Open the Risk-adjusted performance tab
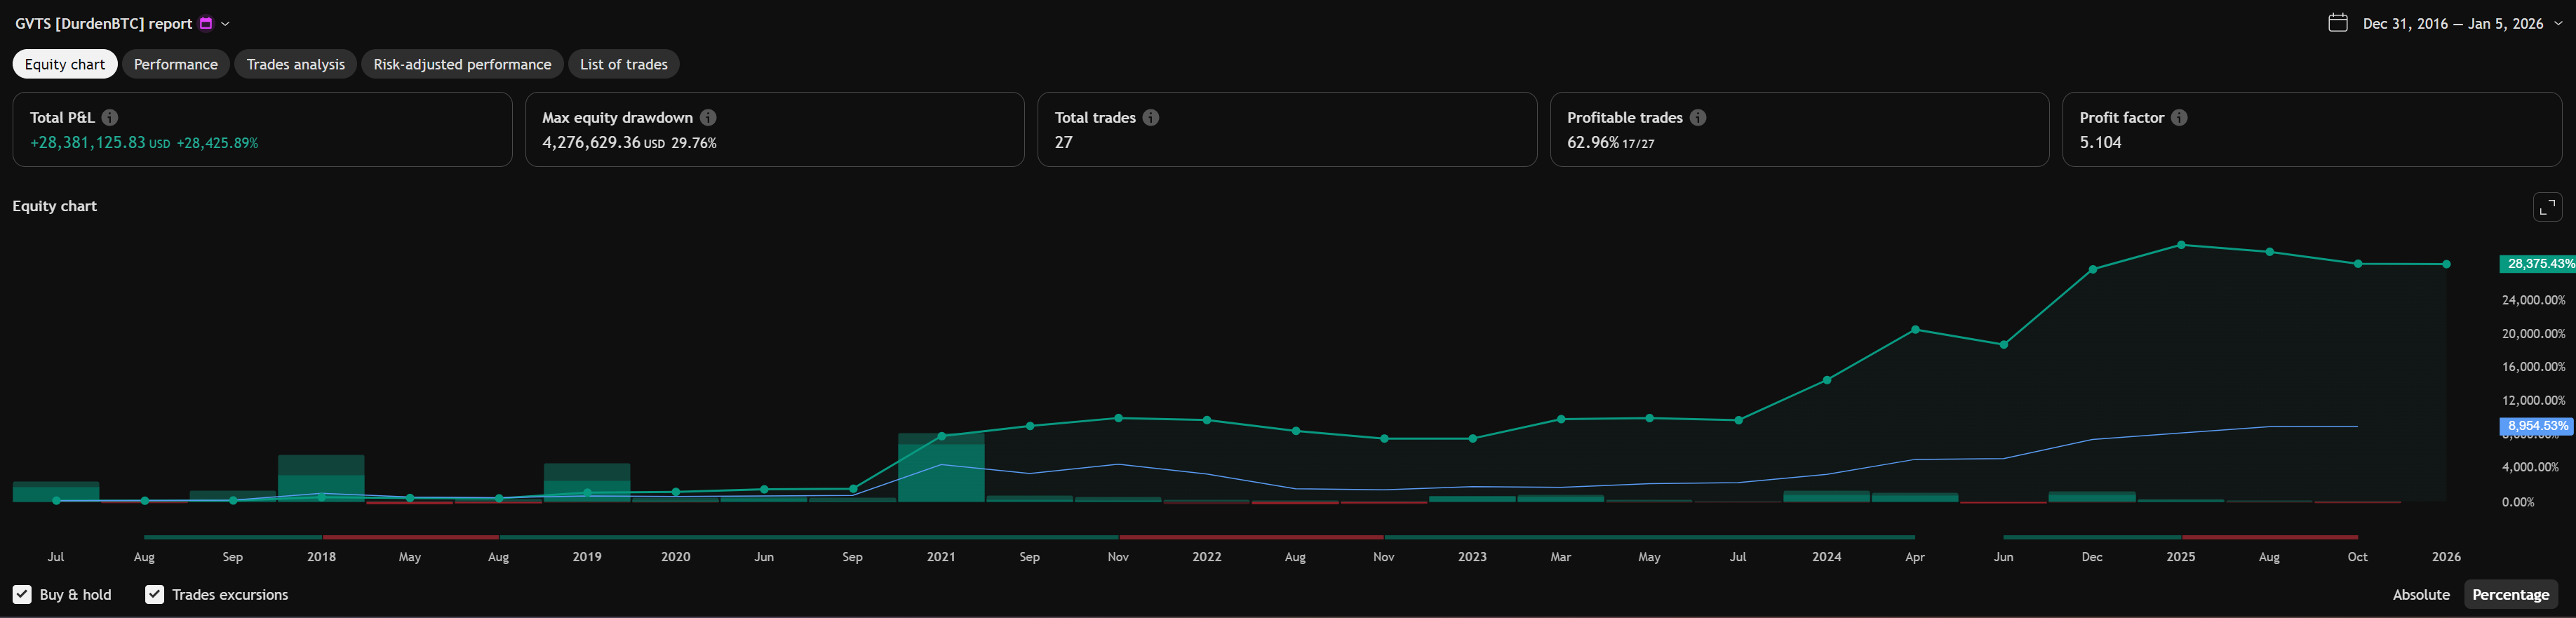The image size is (2576, 618). click(462, 64)
